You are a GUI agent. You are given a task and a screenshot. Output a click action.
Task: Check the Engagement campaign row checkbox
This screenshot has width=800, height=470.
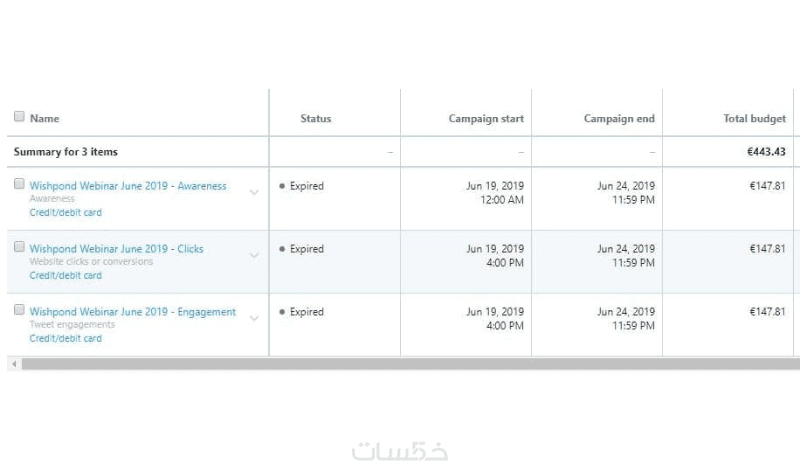(19, 310)
